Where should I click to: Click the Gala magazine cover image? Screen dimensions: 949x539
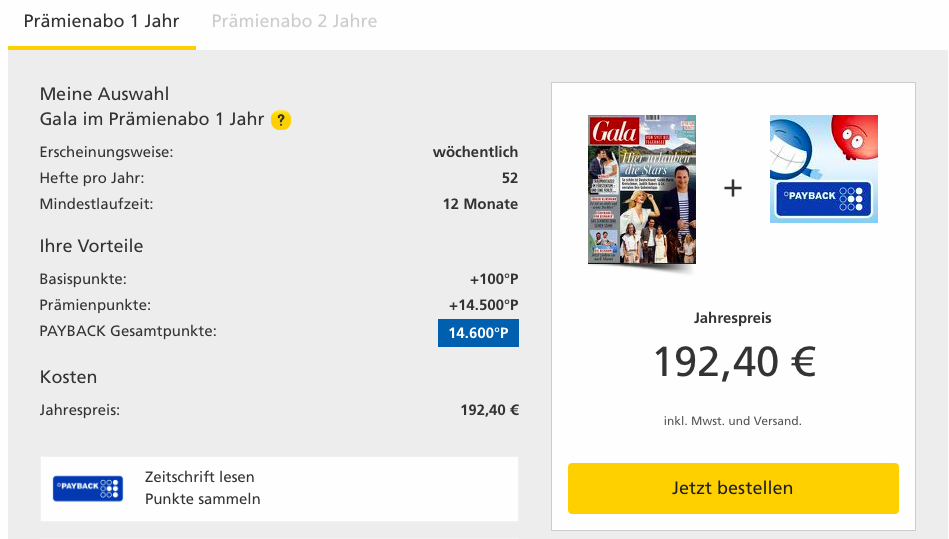[x=642, y=189]
